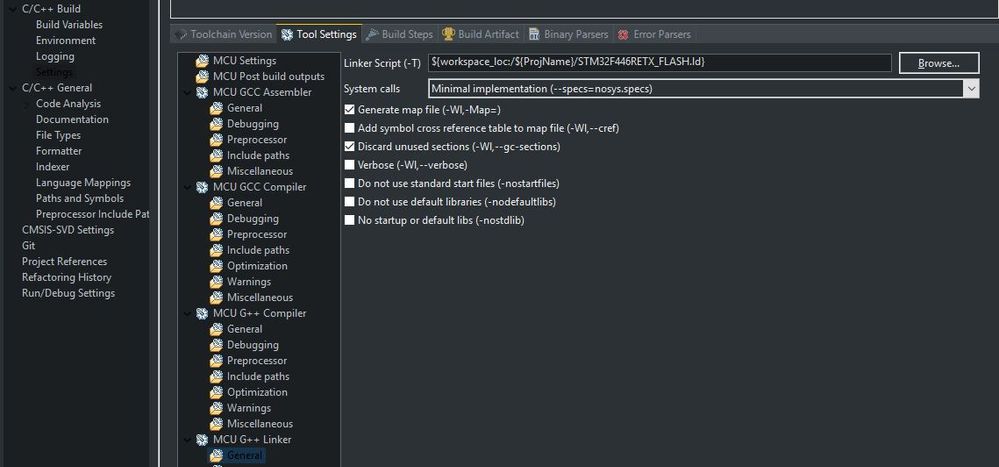The width and height of the screenshot is (999, 467).
Task: Collapse the MCU GCC Assembler group
Action: click(x=188, y=92)
